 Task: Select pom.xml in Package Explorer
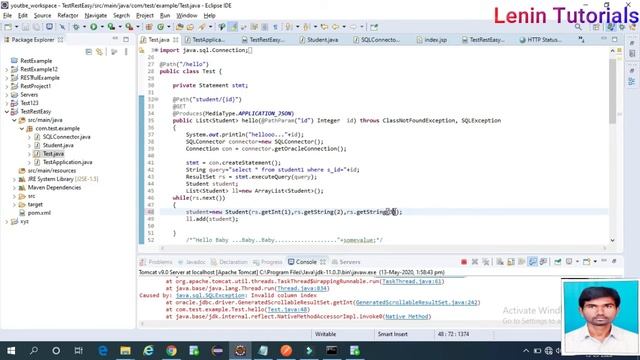tap(39, 213)
